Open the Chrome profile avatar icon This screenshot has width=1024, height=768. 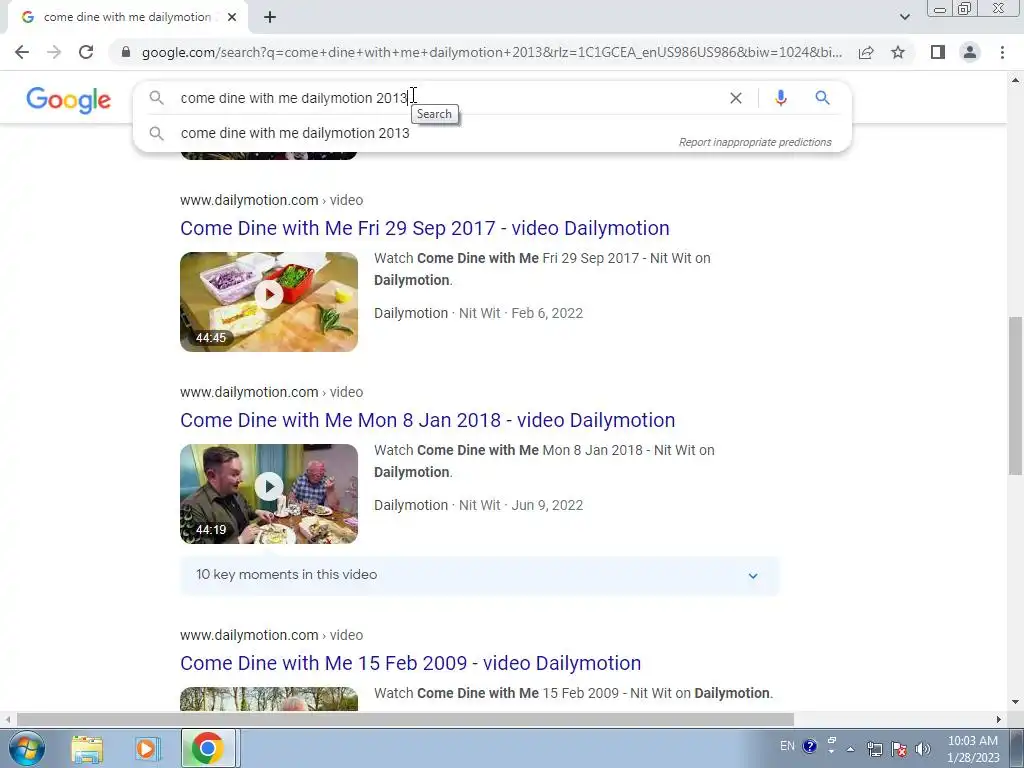click(970, 52)
